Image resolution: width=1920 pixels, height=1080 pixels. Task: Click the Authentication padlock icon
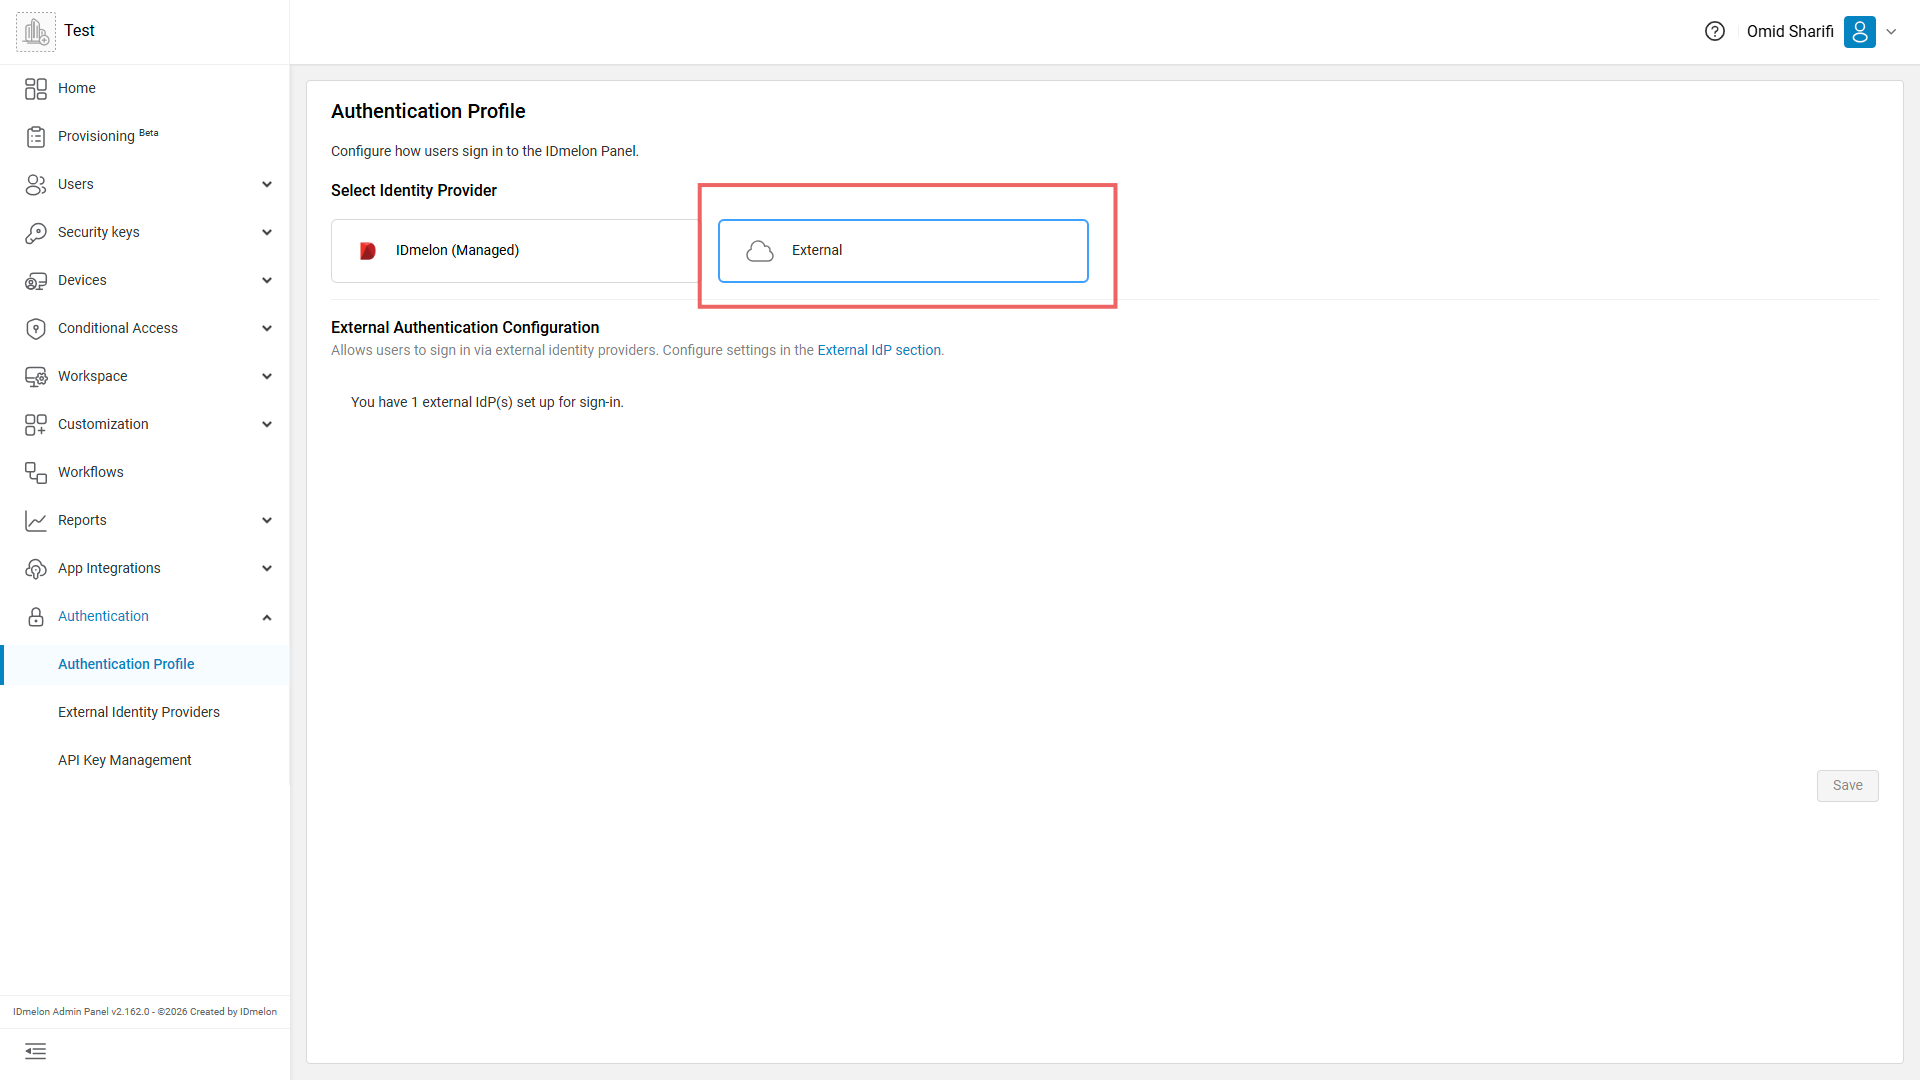pyautogui.click(x=36, y=617)
